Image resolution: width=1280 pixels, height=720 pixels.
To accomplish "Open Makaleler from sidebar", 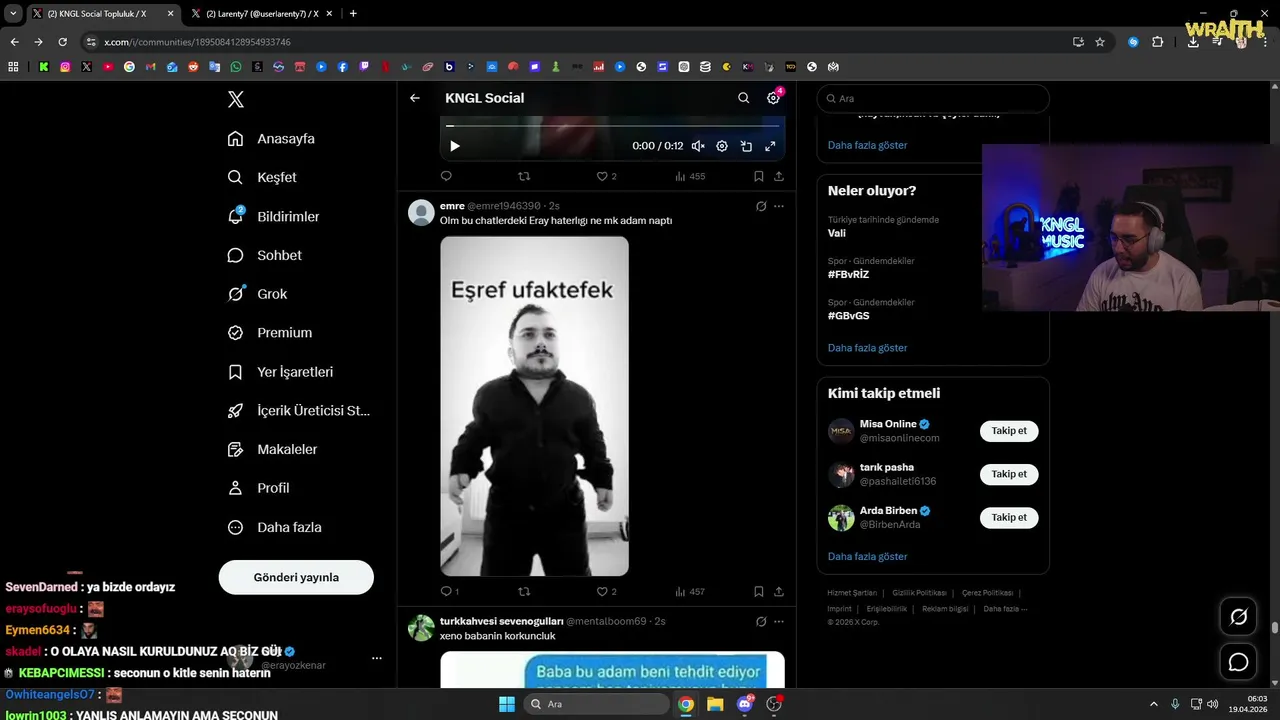I will (272, 449).
